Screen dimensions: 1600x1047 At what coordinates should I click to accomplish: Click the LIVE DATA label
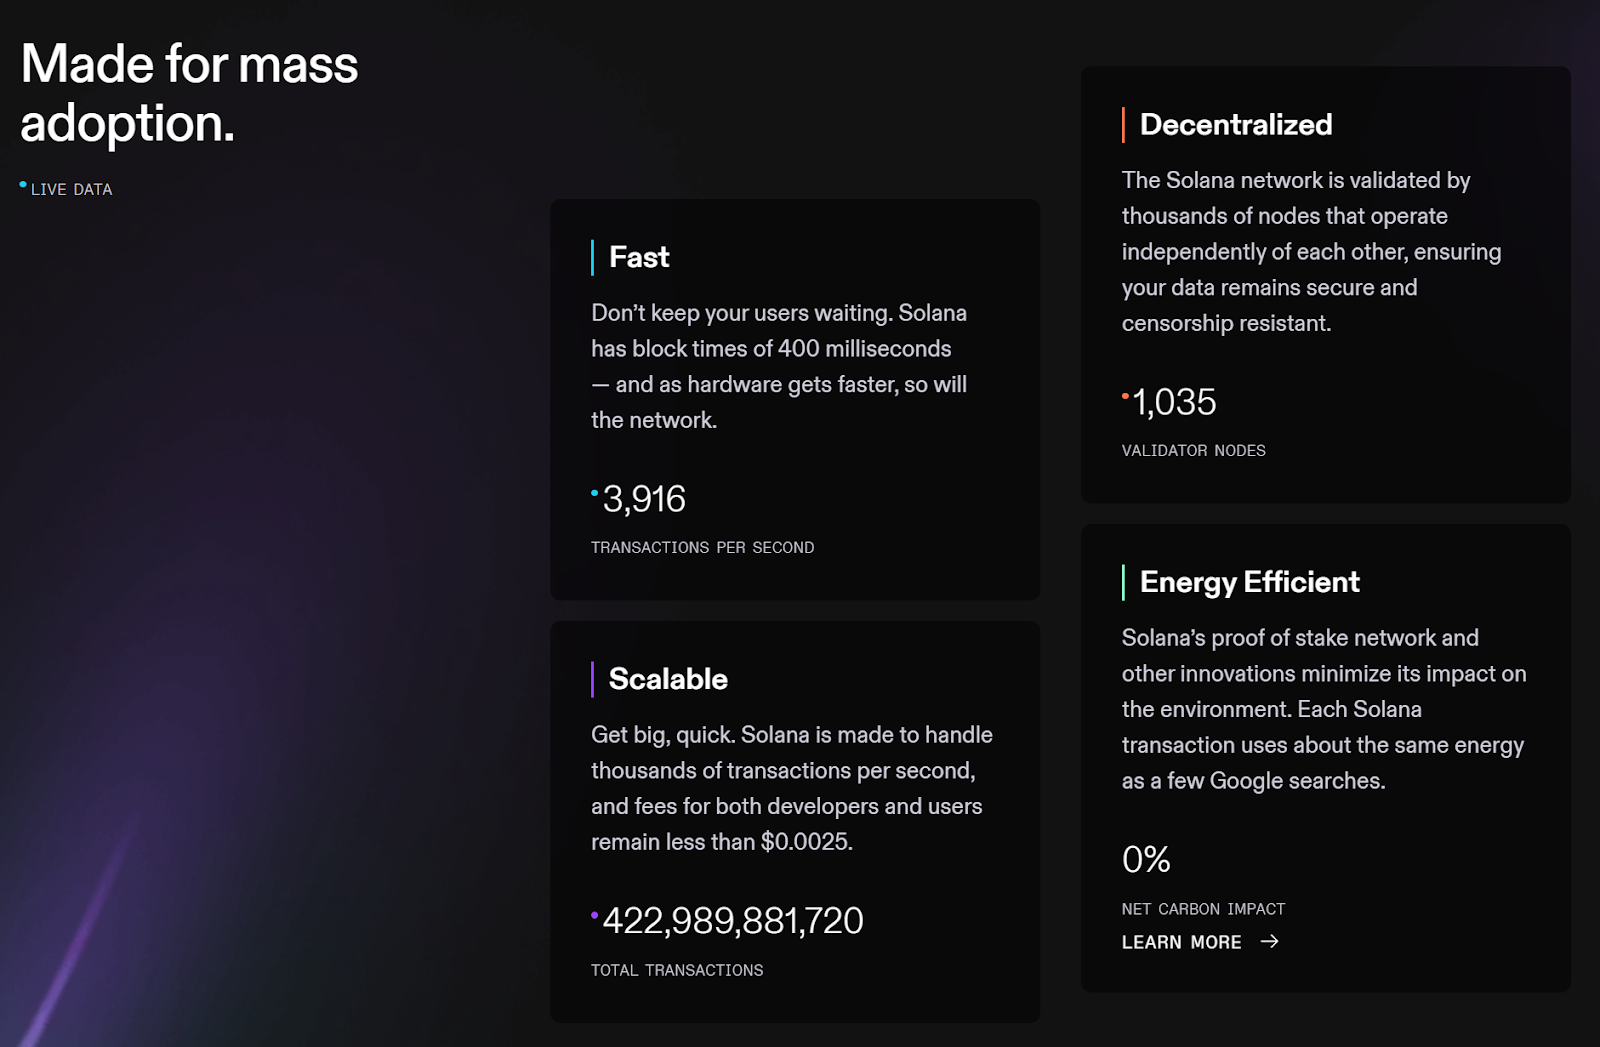click(x=71, y=189)
